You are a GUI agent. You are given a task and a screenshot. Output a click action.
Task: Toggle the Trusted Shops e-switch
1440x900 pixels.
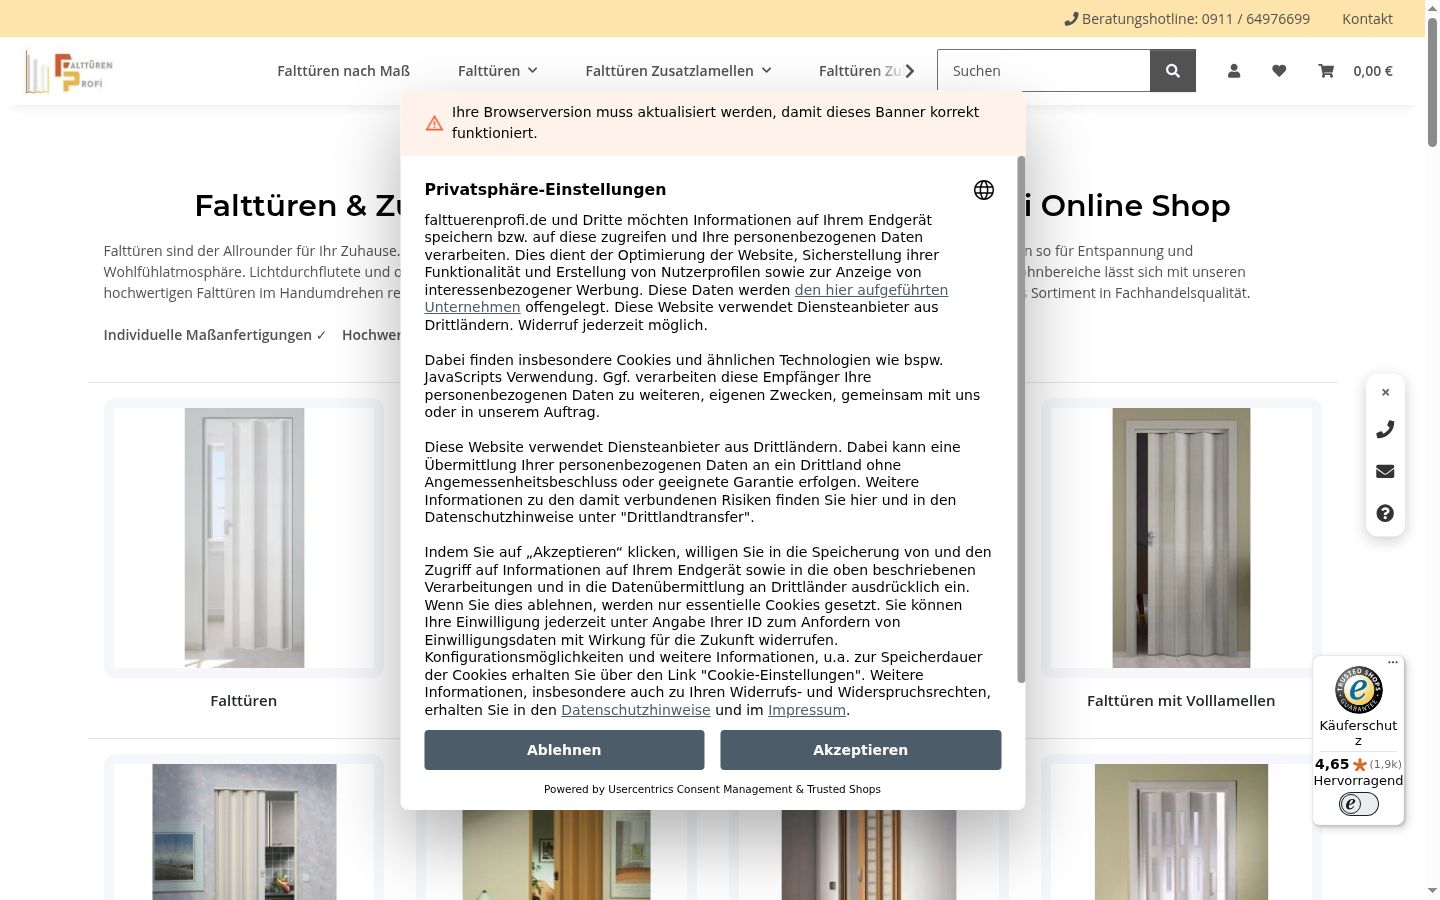point(1358,804)
